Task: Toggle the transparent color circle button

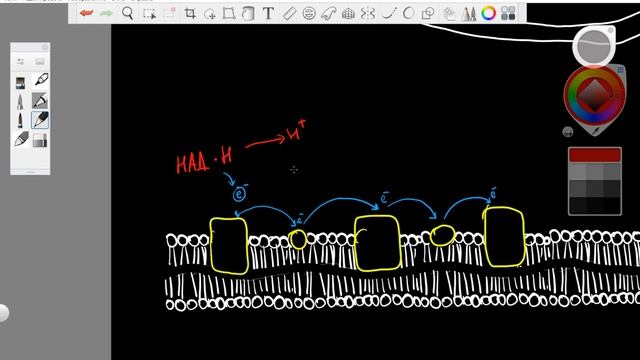Action: pos(568,131)
